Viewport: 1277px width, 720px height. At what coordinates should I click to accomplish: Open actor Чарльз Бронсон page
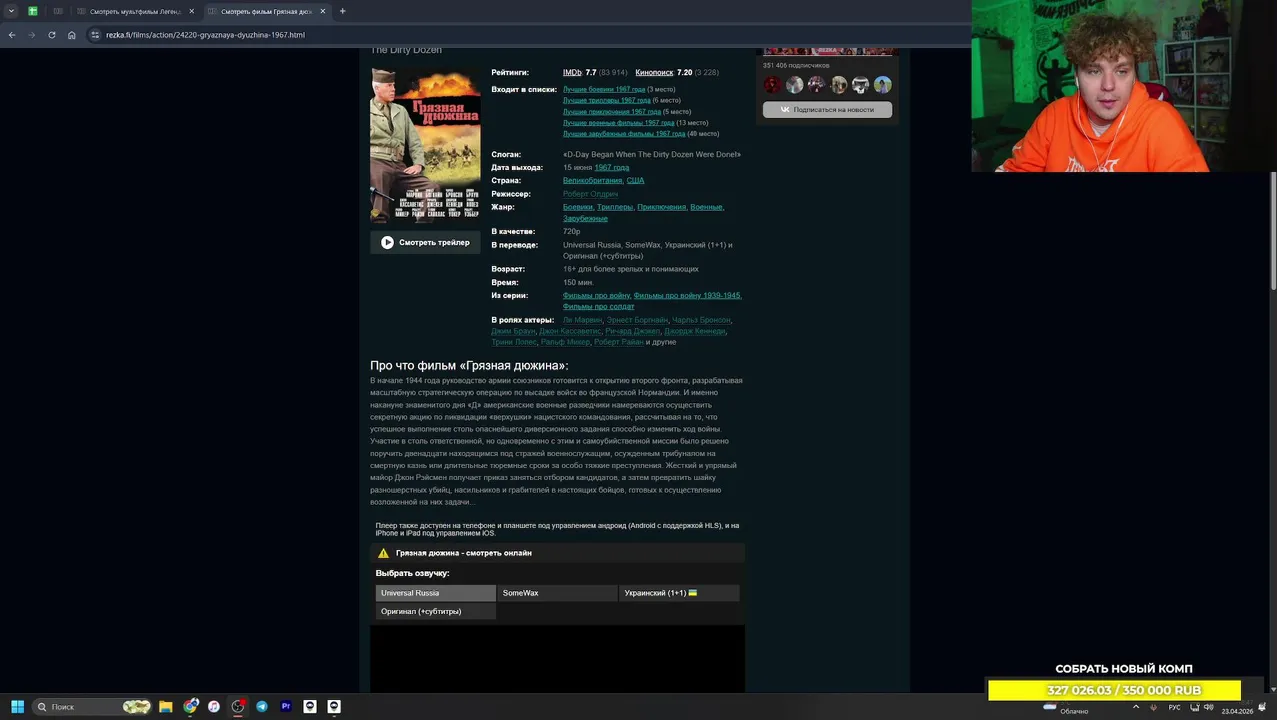pos(701,320)
